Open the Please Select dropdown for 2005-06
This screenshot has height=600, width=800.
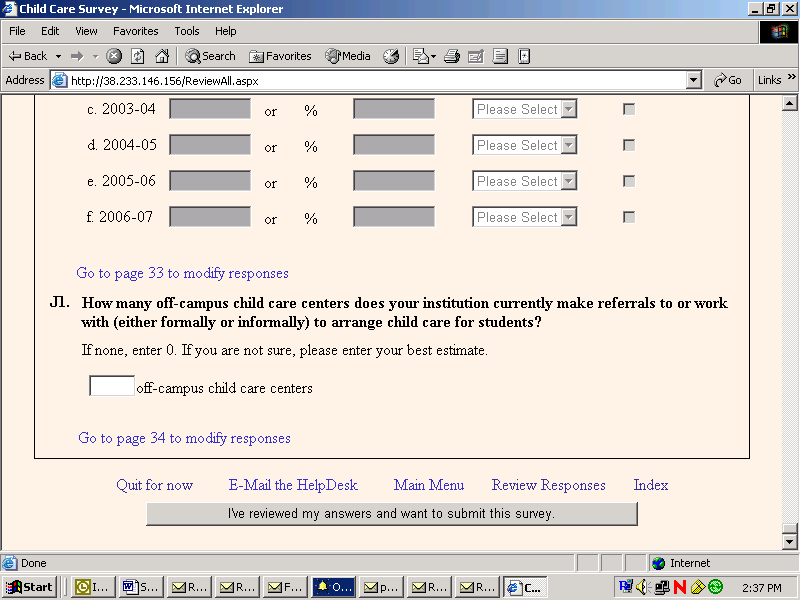tap(524, 181)
